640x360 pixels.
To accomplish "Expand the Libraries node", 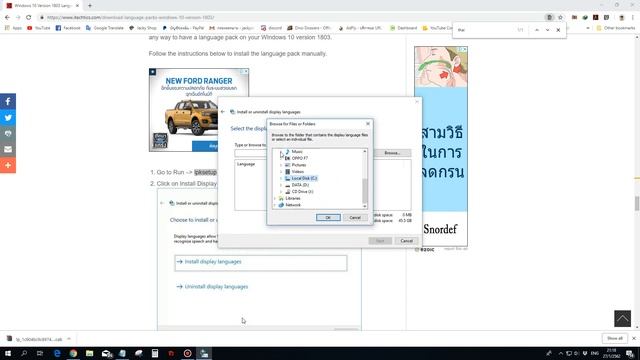I will pos(275,198).
